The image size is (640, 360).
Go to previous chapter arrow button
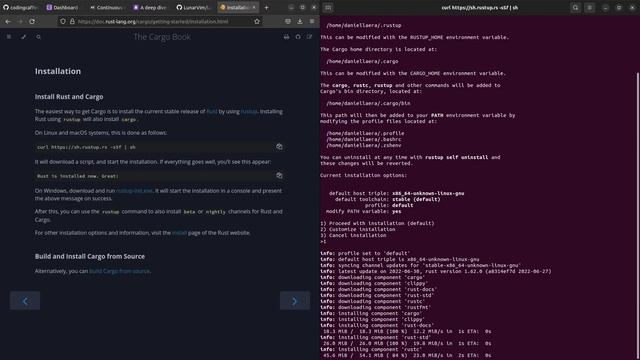click(25, 301)
